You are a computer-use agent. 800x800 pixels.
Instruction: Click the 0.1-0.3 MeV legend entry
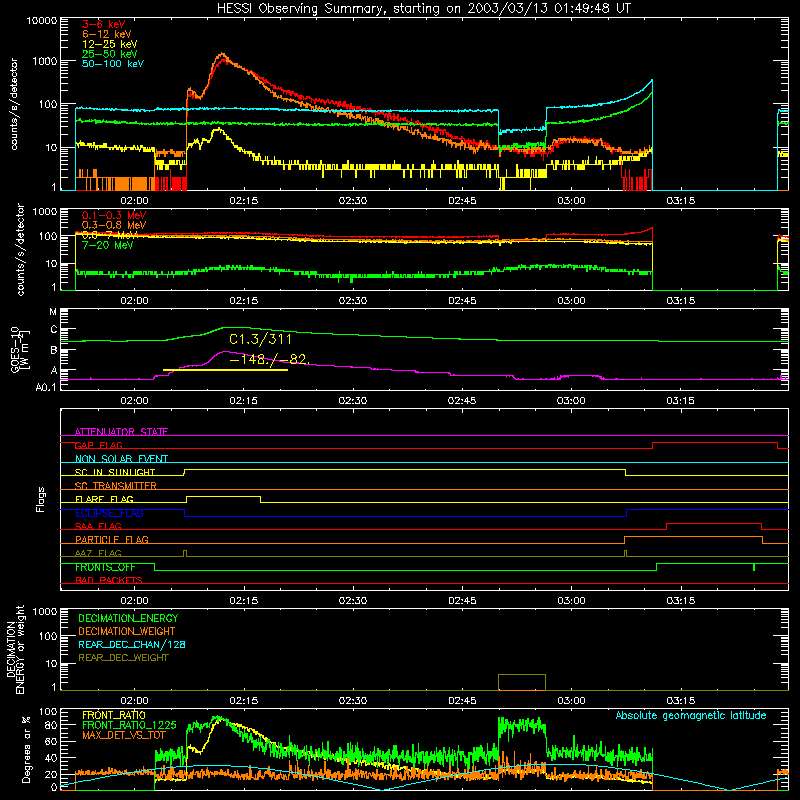(114, 216)
